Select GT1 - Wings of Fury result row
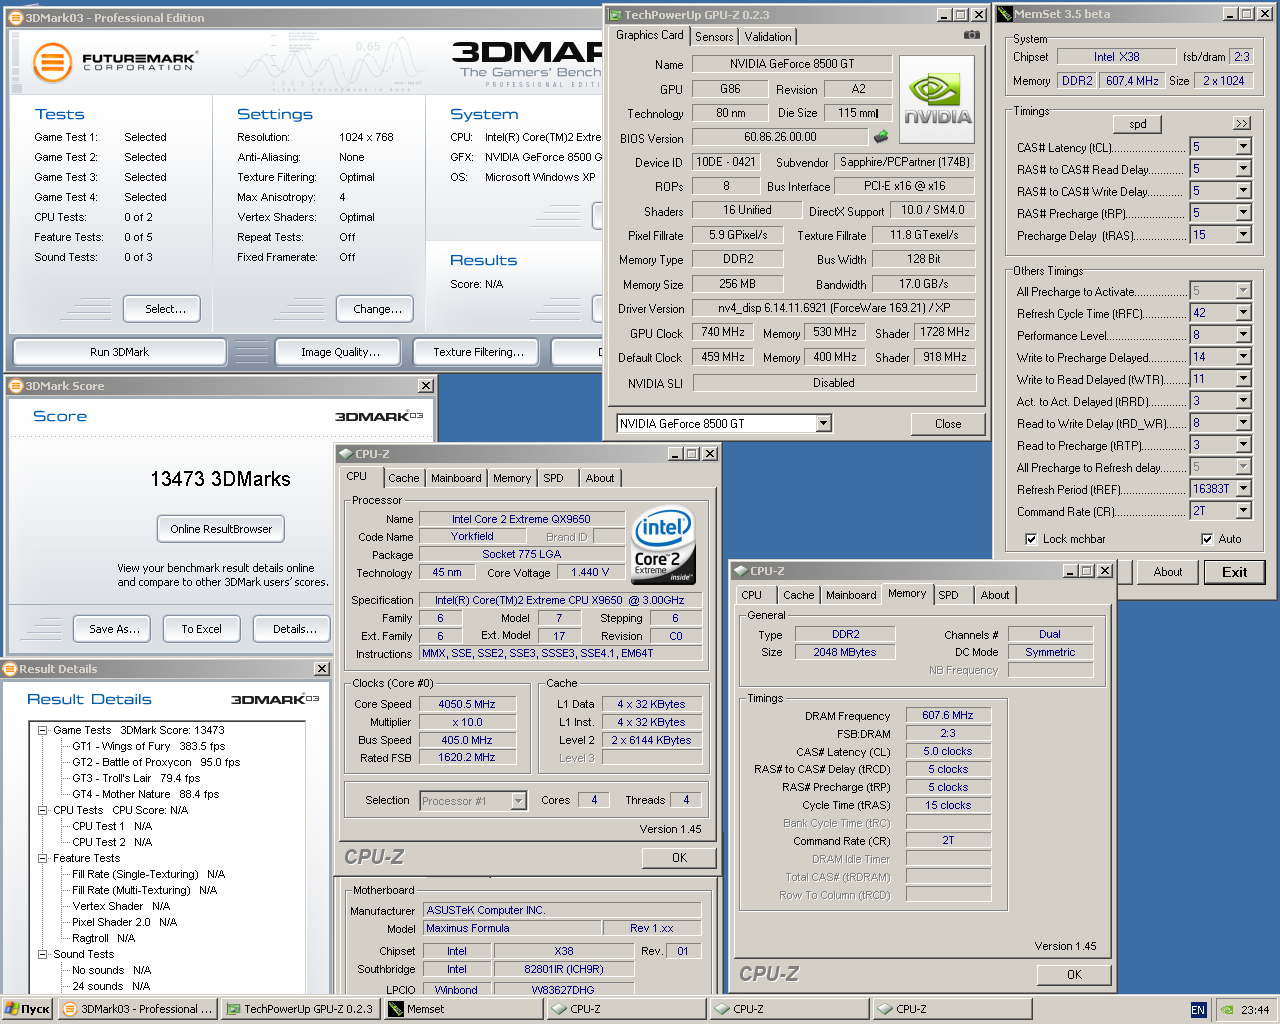Viewport: 1280px width, 1024px height. pos(149,746)
